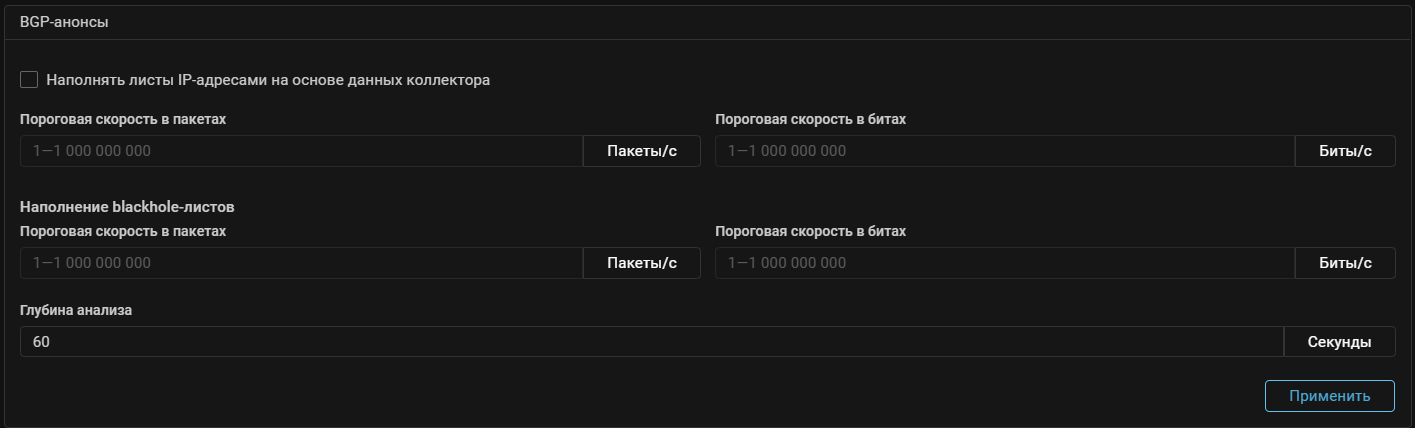Click the "Глубина анализа" field containing 60
1415x428 pixels.
click(x=650, y=342)
